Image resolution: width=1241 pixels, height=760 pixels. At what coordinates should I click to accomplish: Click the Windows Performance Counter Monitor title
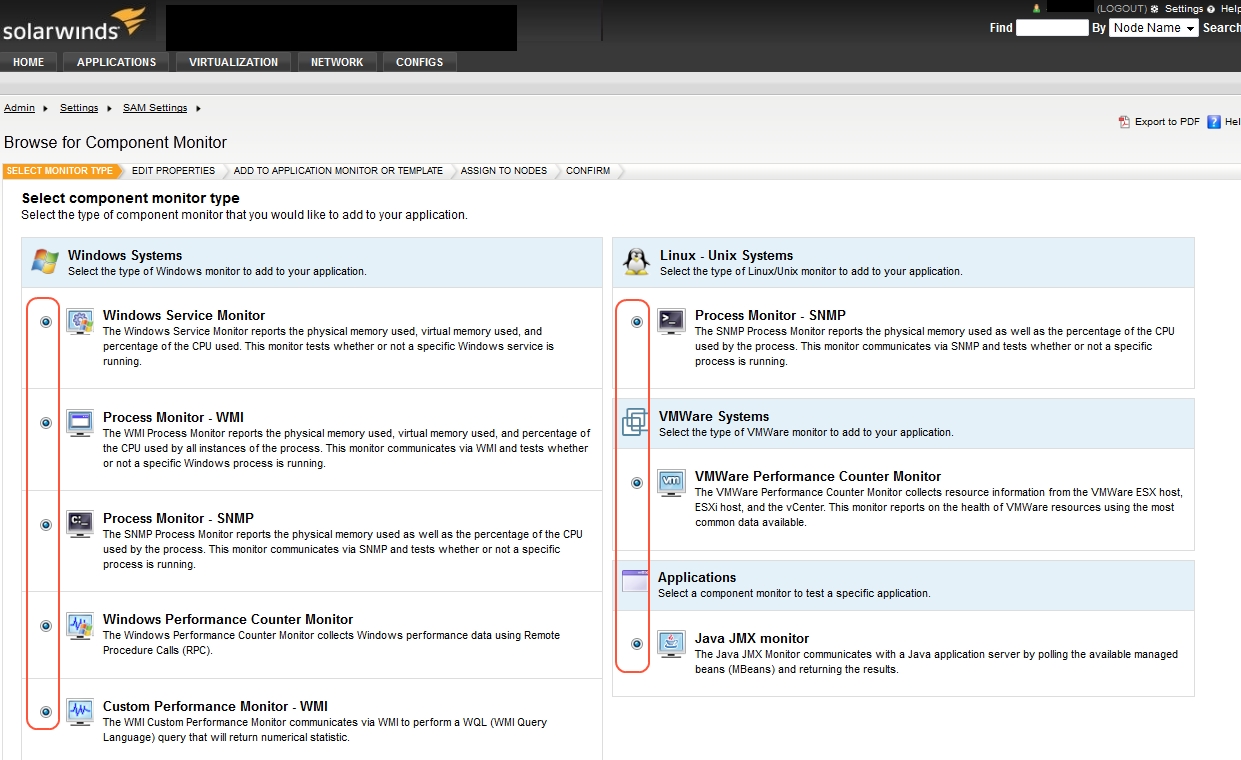click(x=228, y=619)
